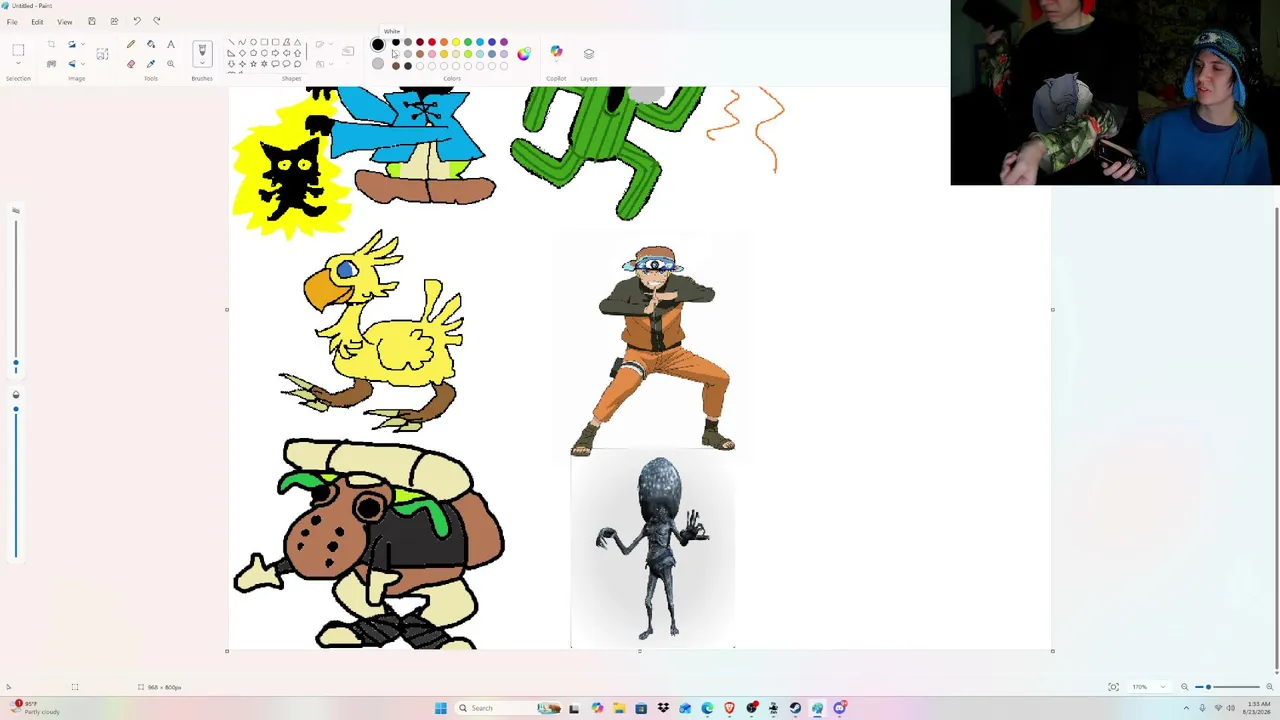Select the Fill bucket tool
Viewport: 1280px width, 720px height.
click(151, 44)
